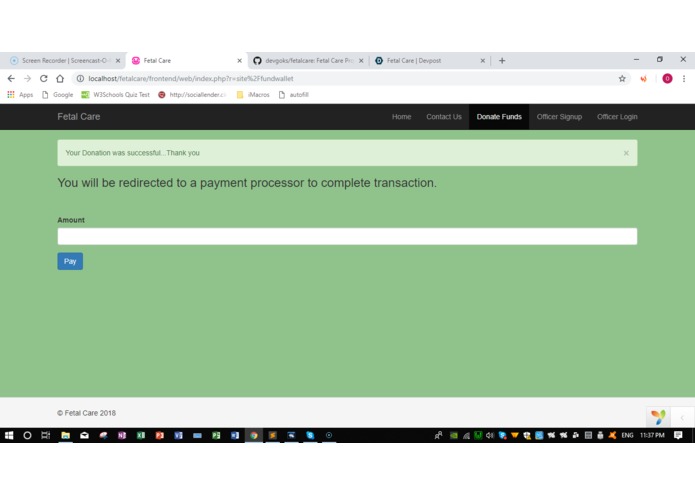Viewport: 695px width, 494px height.
Task: Switch to the Fetal Care Devpost tab
Action: click(x=428, y=61)
